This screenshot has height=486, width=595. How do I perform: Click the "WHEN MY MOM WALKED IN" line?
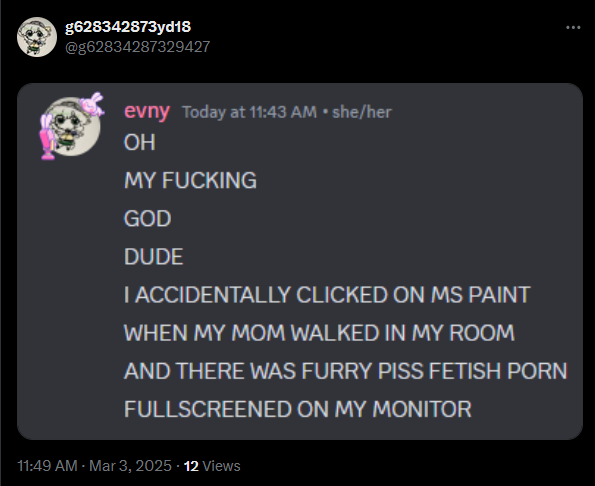[319, 333]
